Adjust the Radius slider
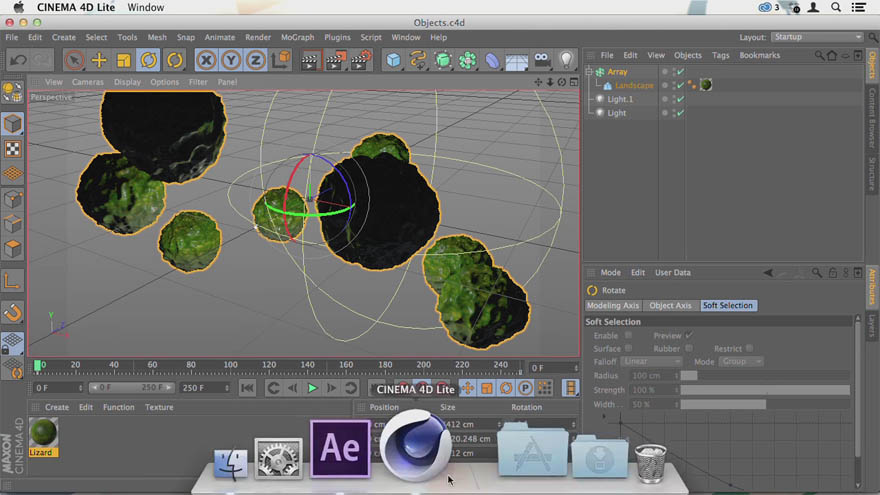 tap(765, 375)
